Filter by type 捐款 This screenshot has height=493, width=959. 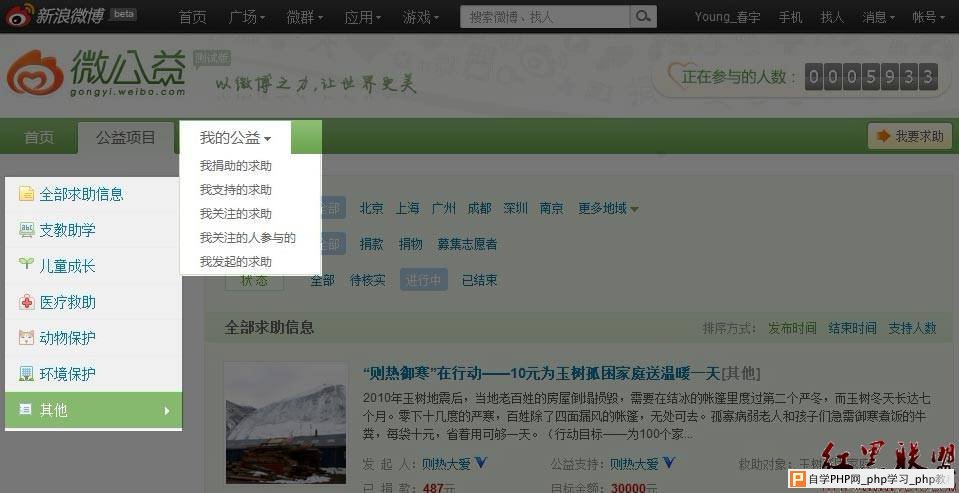(x=371, y=245)
